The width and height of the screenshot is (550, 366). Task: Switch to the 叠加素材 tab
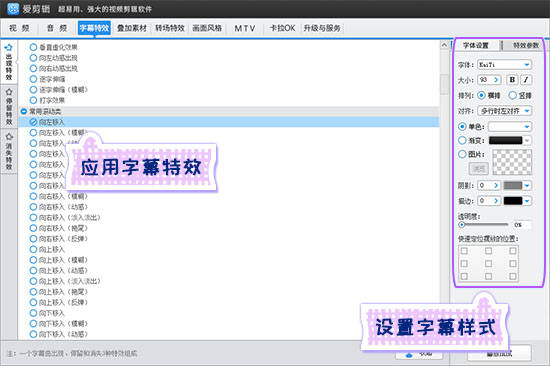pos(132,28)
